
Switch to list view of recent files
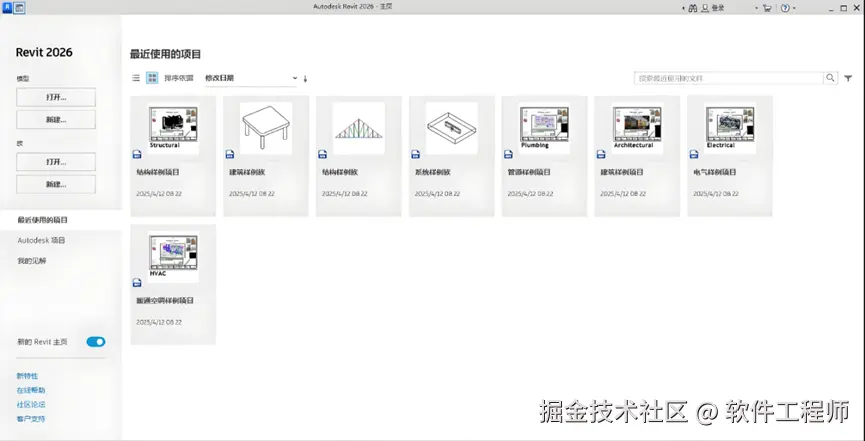click(x=136, y=78)
